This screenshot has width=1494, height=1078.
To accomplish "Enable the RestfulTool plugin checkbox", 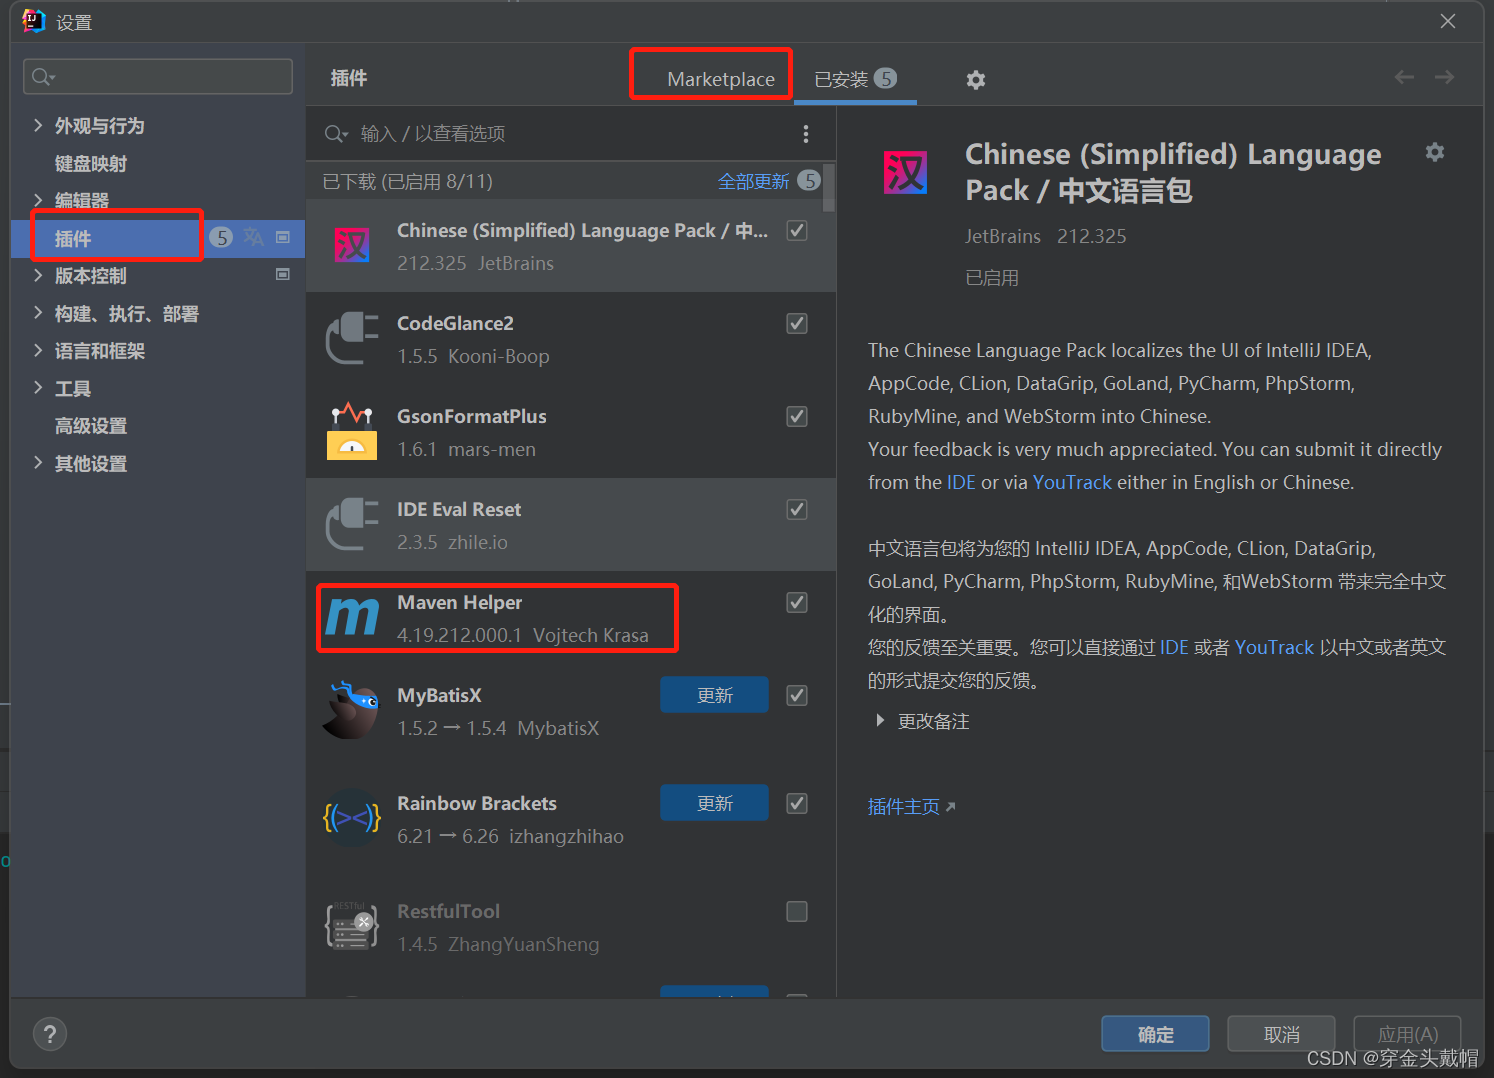I will pyautogui.click(x=796, y=911).
